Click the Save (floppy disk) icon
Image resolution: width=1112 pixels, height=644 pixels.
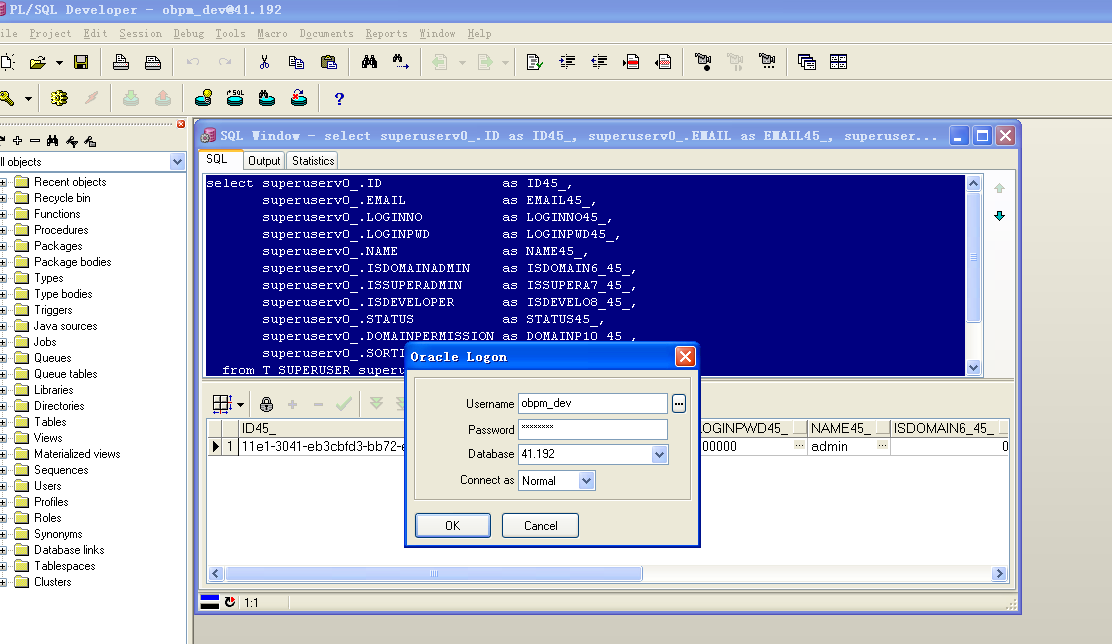(x=81, y=62)
